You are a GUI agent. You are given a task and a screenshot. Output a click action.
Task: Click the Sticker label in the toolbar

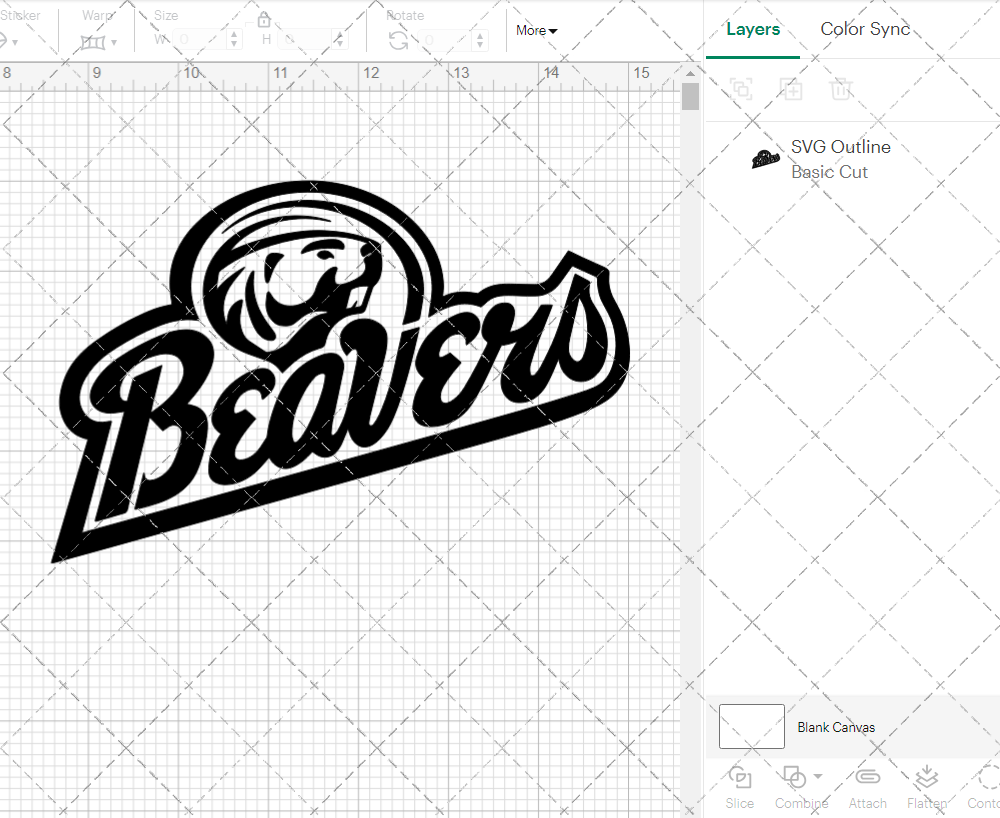coord(22,15)
